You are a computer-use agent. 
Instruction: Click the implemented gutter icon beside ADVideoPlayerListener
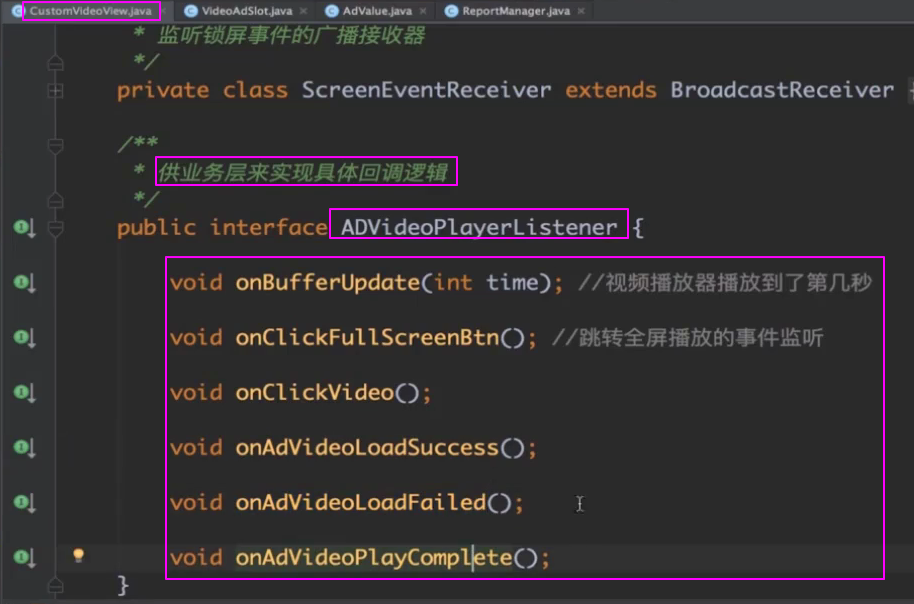tap(24, 228)
